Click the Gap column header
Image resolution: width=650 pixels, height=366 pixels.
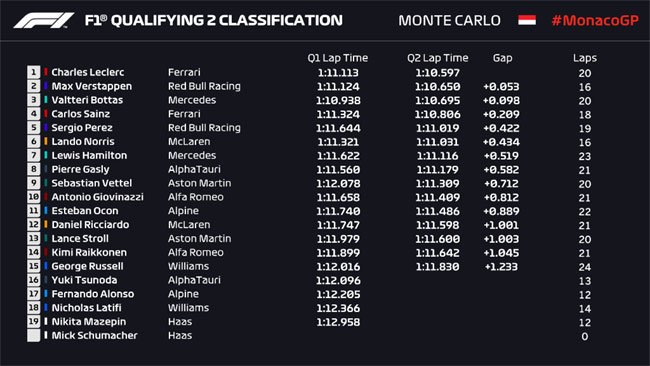502,58
